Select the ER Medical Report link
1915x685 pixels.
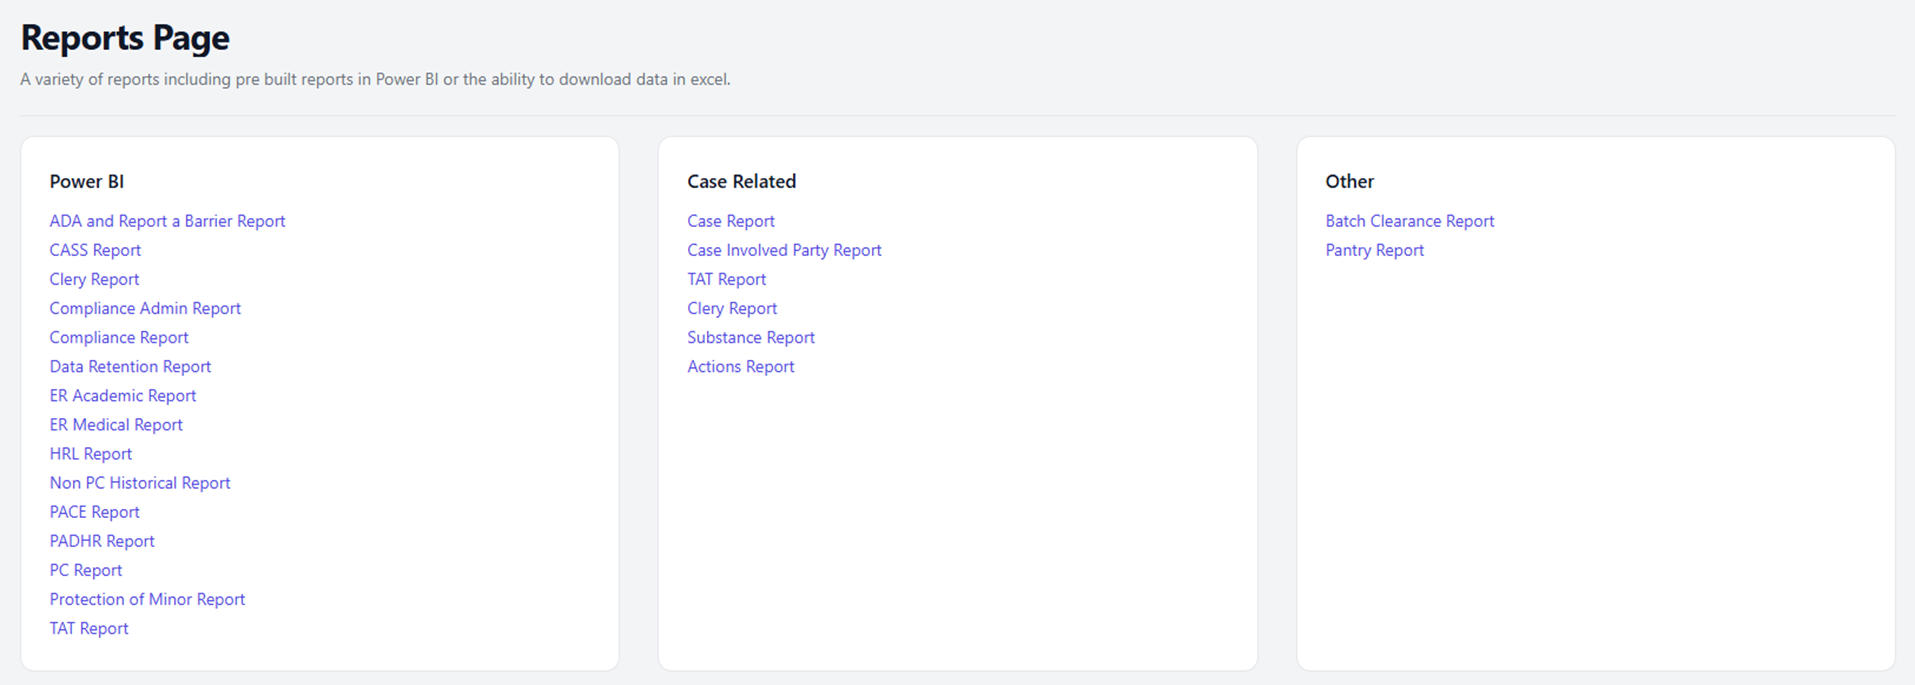click(x=116, y=424)
